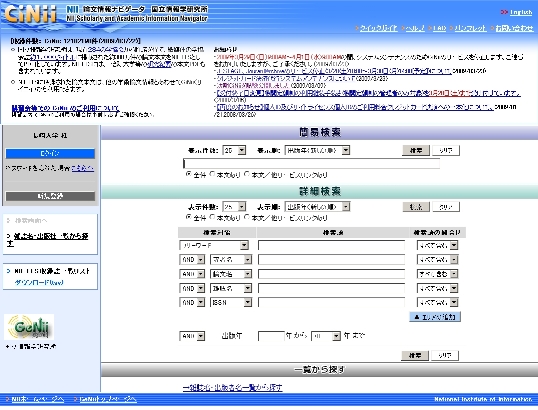Click the bottom advanced search submit button
Viewport: 538px width, 410px height.
(415, 355)
